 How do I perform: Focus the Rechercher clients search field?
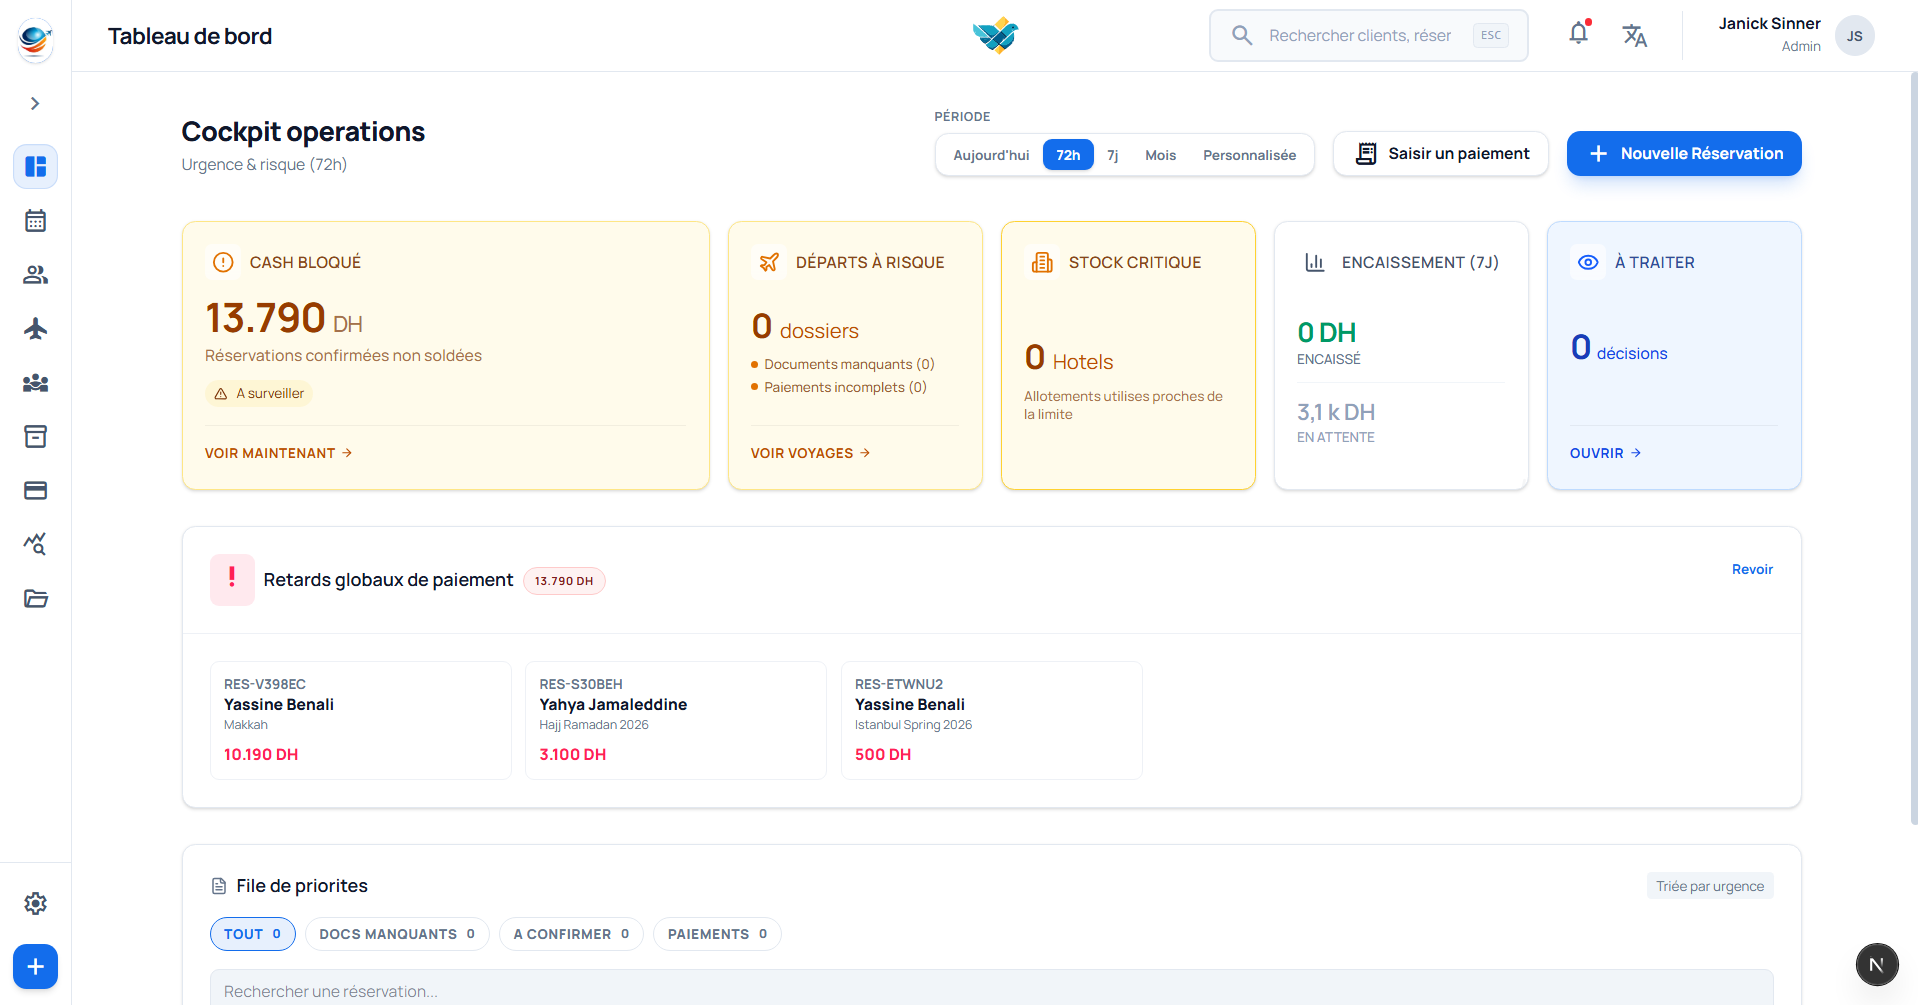click(1359, 36)
